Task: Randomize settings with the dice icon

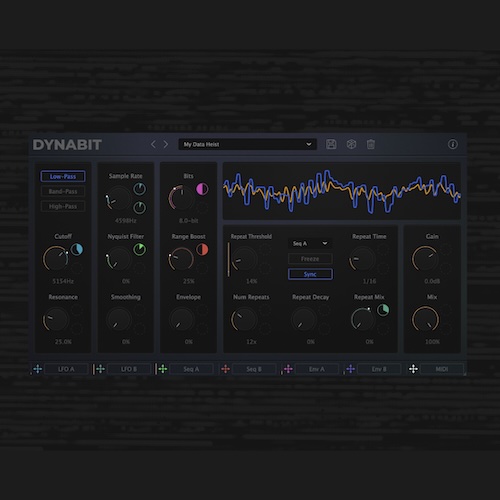Action: 351,144
